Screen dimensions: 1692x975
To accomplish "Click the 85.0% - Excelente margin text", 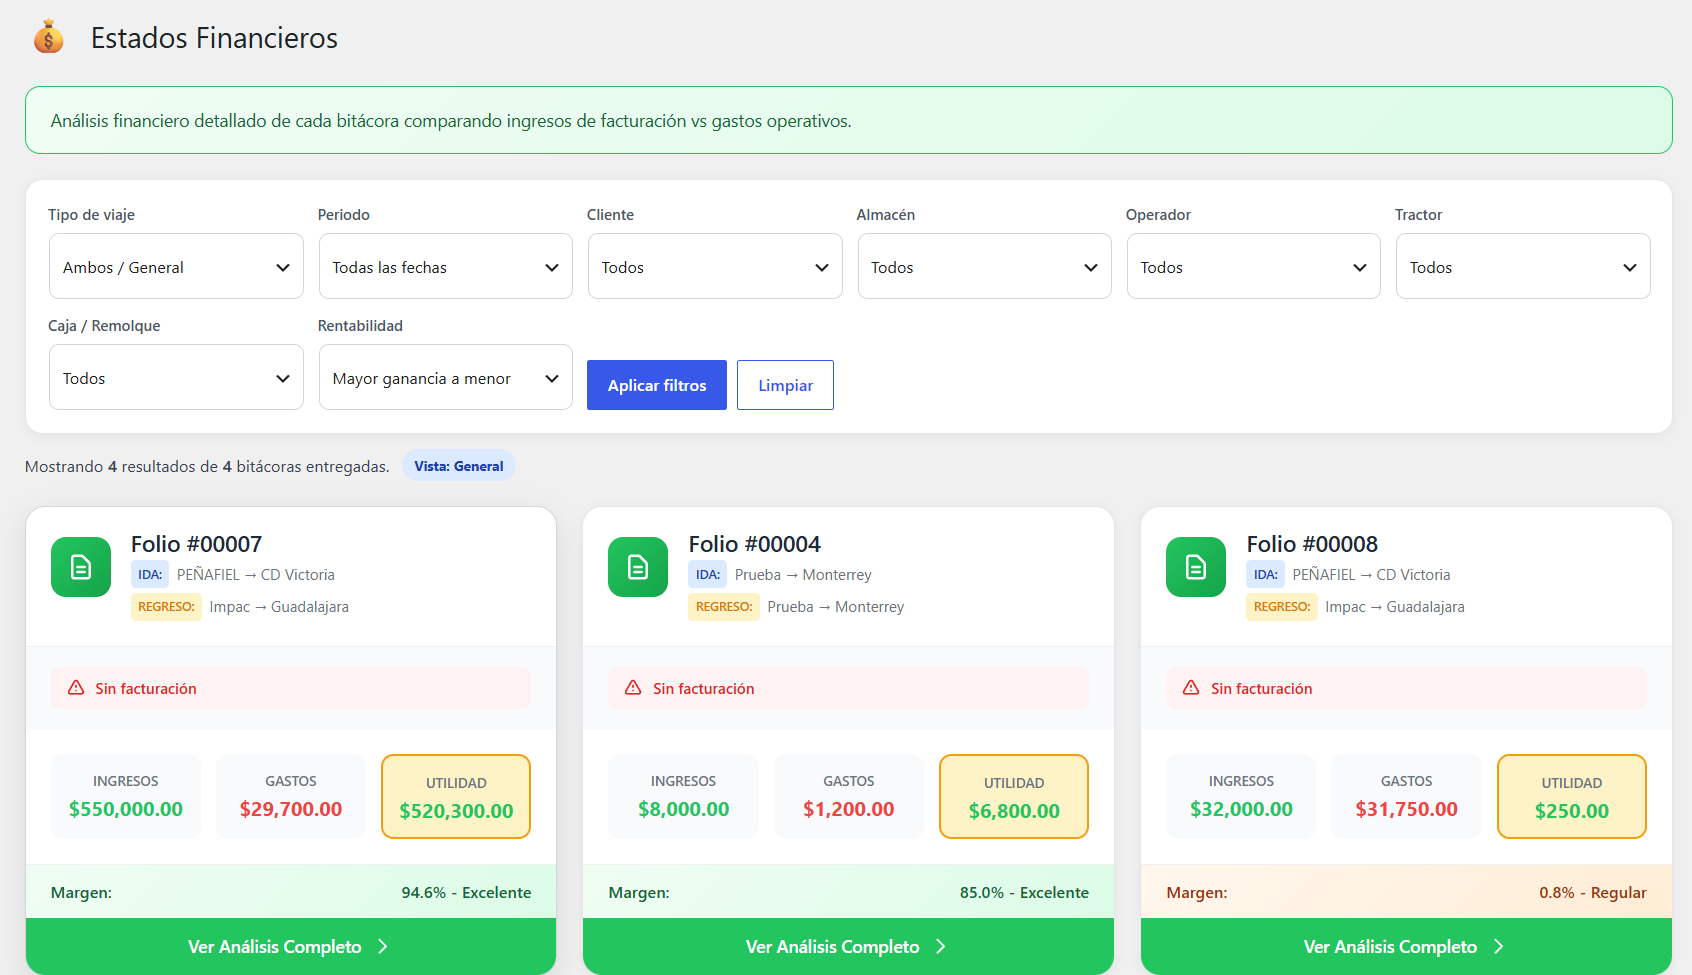I will (1024, 892).
